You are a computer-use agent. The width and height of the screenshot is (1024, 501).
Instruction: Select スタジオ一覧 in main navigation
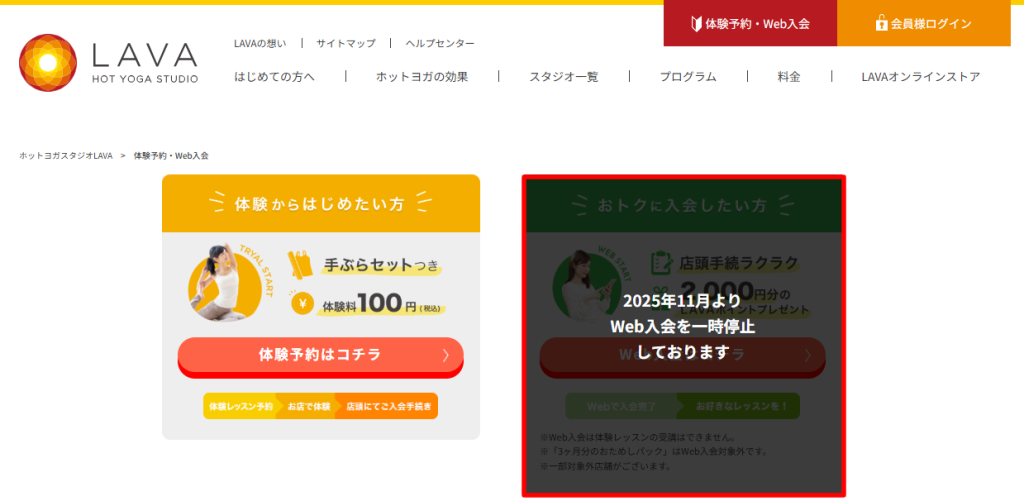pos(564,76)
